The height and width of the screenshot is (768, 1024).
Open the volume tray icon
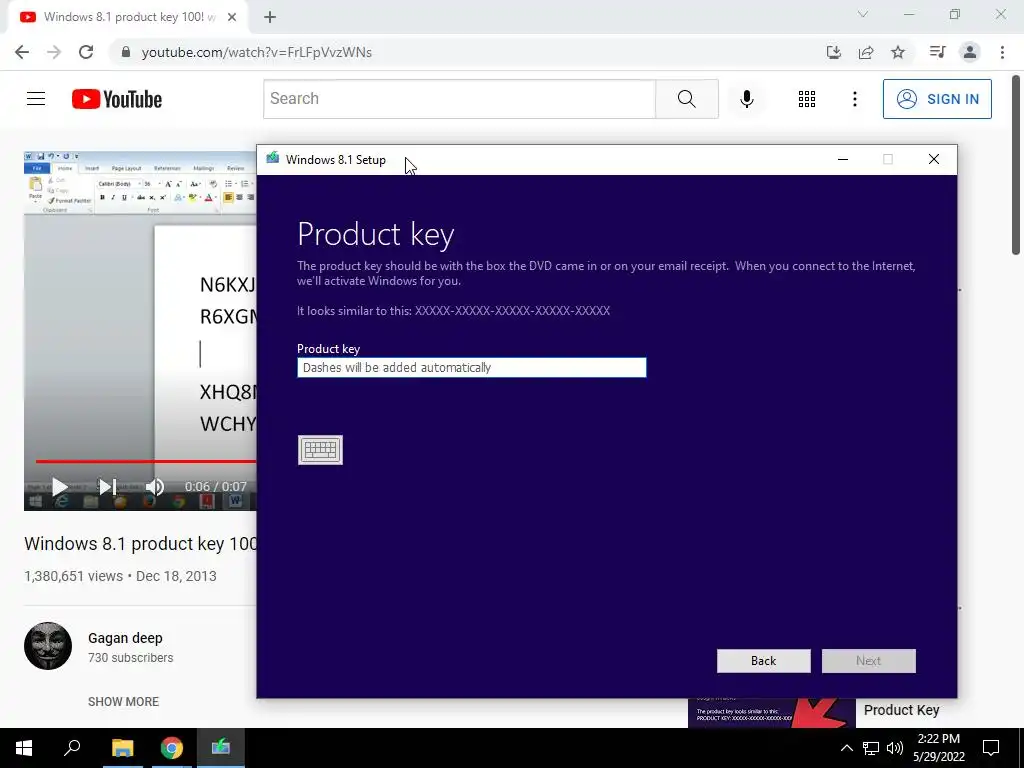point(895,748)
